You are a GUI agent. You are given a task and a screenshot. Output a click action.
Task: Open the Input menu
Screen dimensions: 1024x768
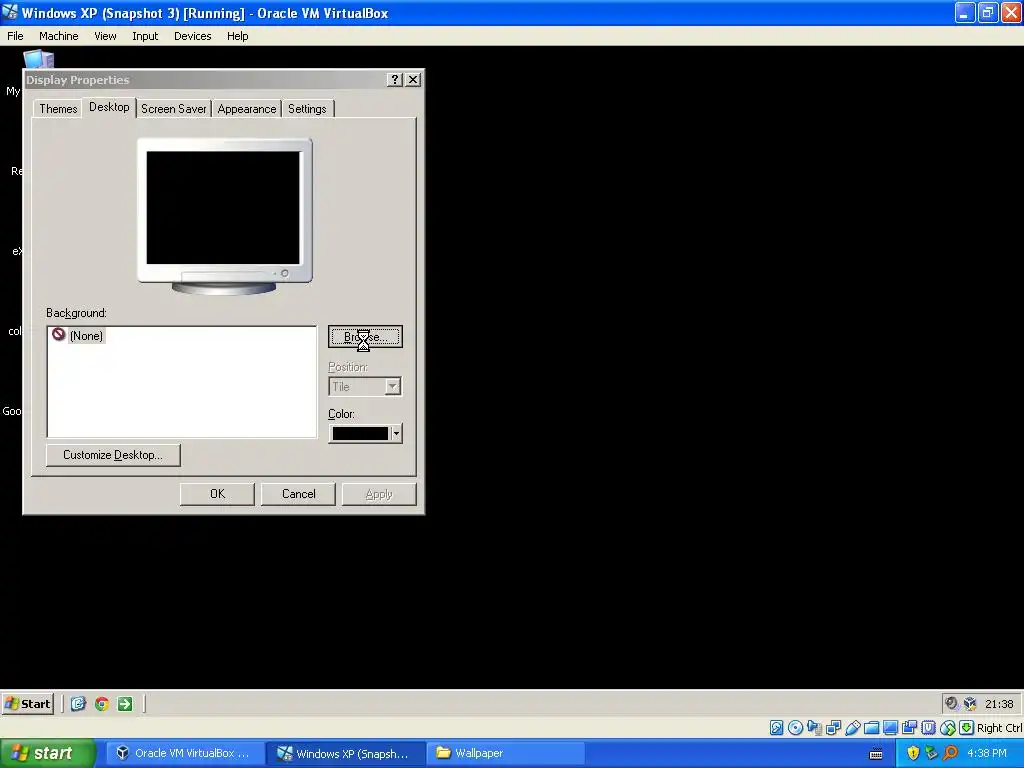tap(145, 36)
